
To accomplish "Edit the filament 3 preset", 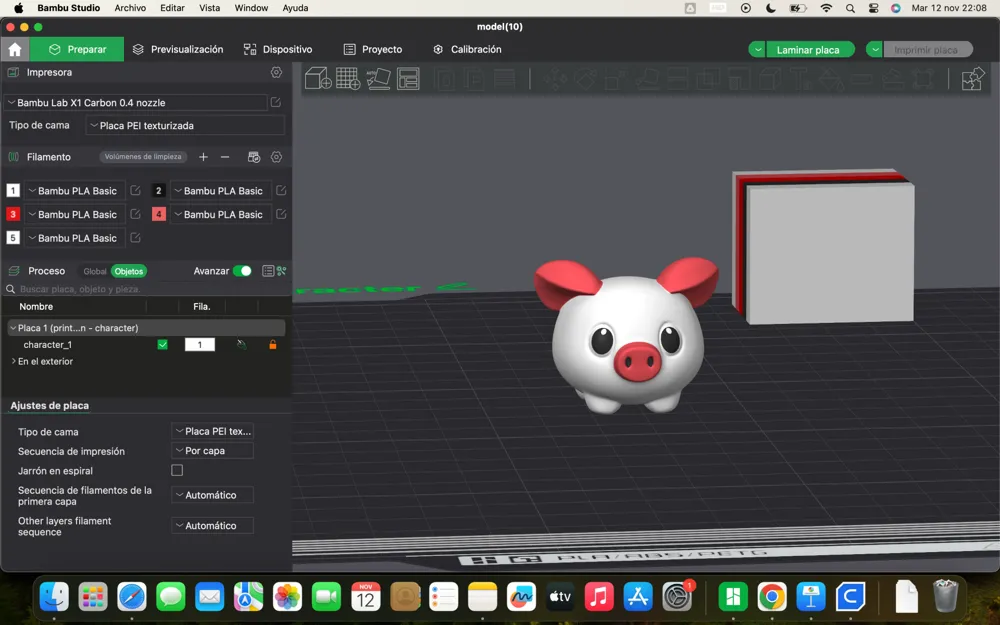I will point(135,214).
